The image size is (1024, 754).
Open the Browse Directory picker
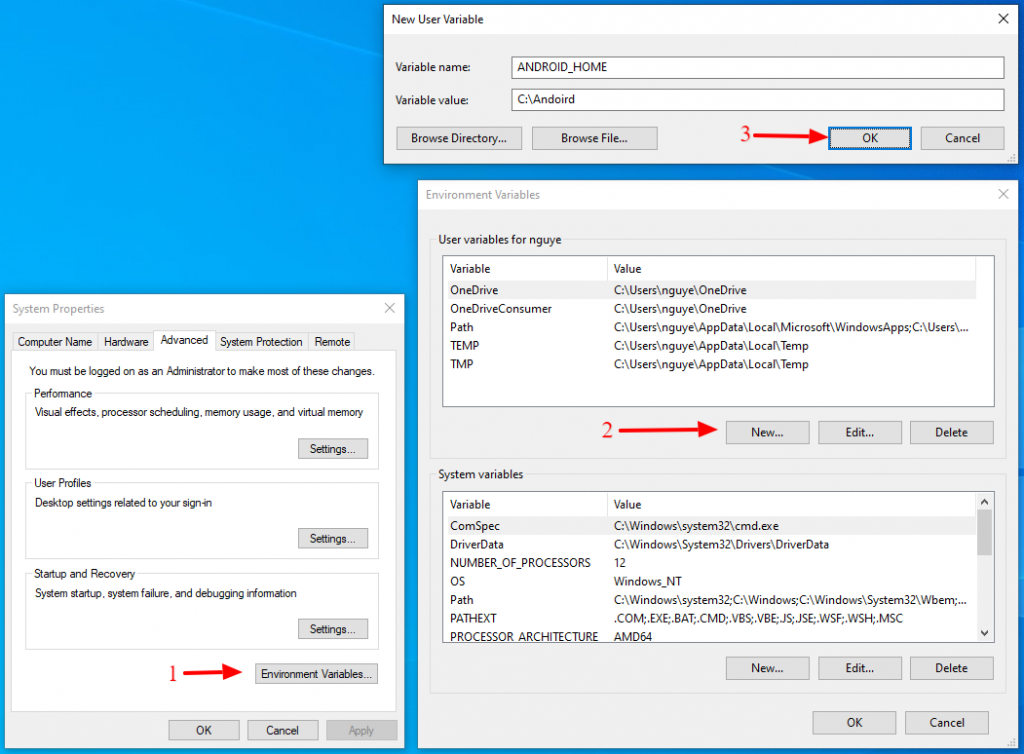pyautogui.click(x=459, y=138)
